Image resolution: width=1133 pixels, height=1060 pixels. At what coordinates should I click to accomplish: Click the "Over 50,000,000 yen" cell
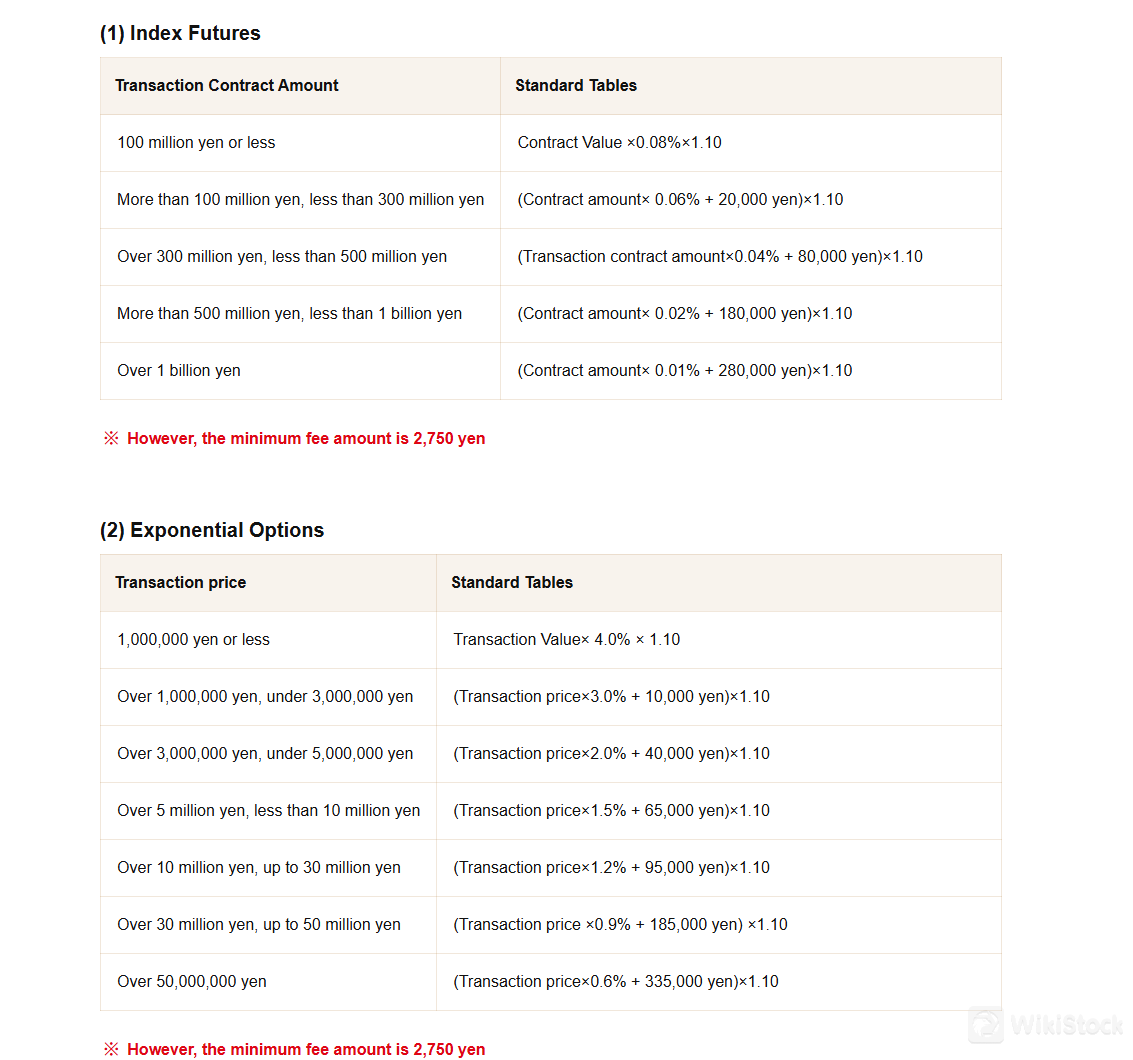(x=192, y=982)
